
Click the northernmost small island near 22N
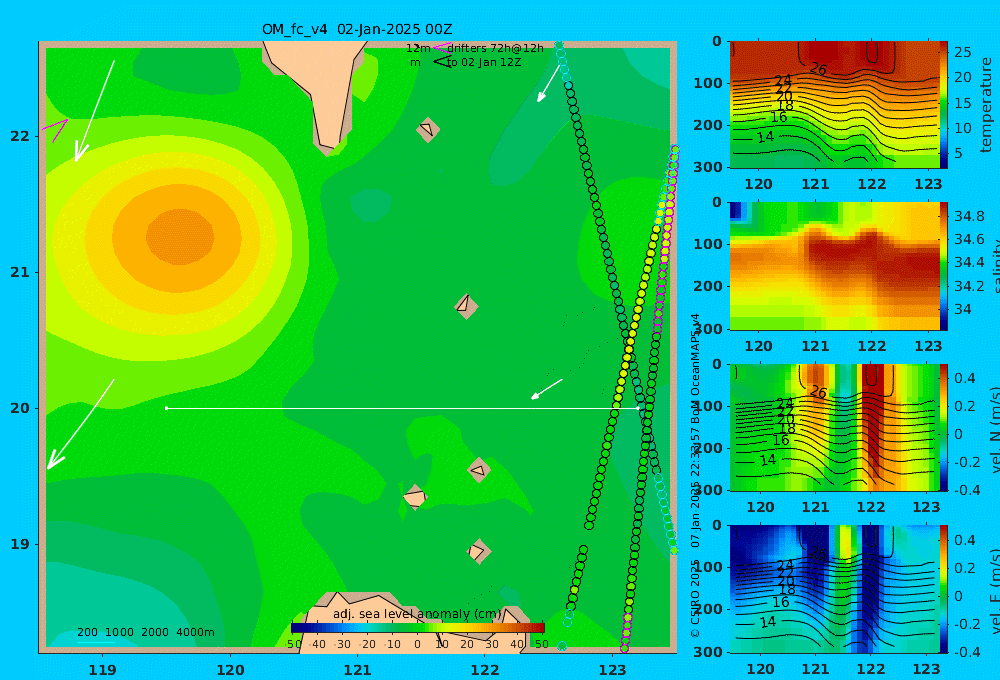428,129
